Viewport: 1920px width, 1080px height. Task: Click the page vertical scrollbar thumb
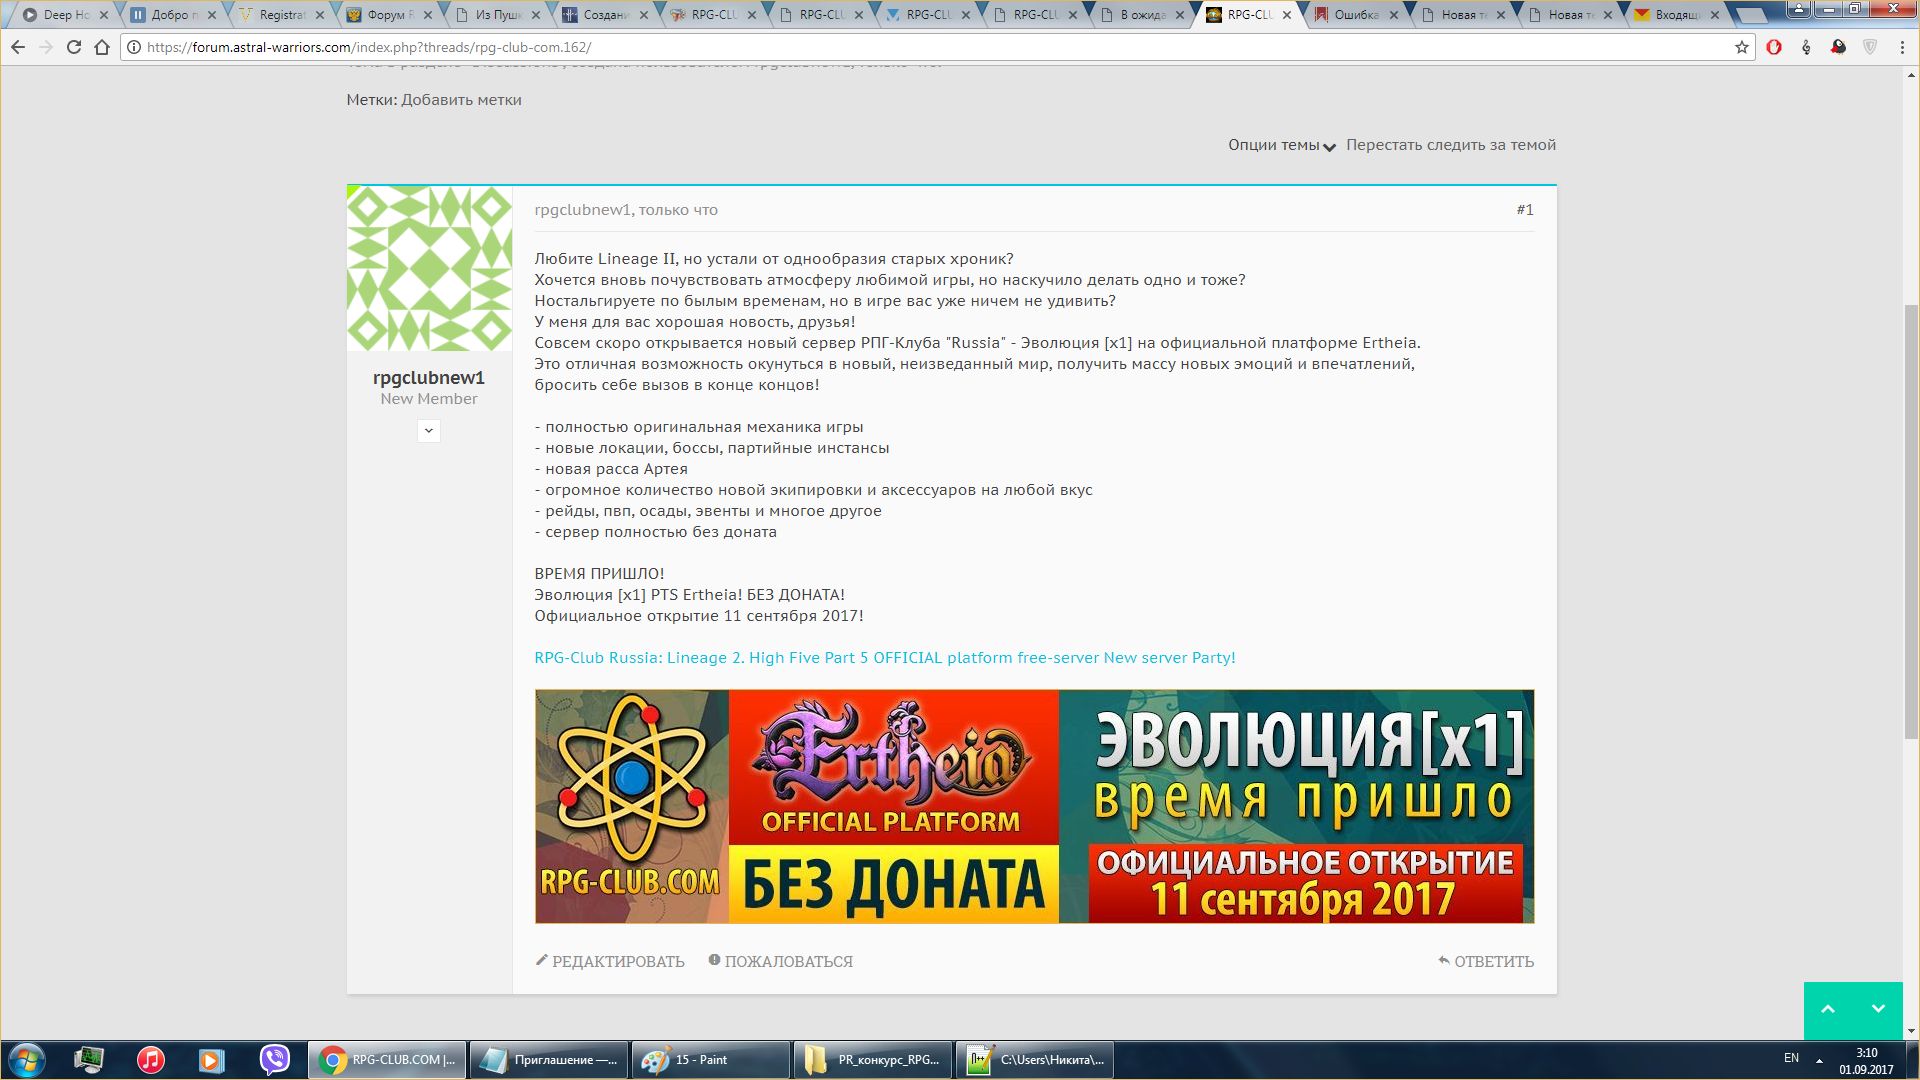pos(1911,520)
